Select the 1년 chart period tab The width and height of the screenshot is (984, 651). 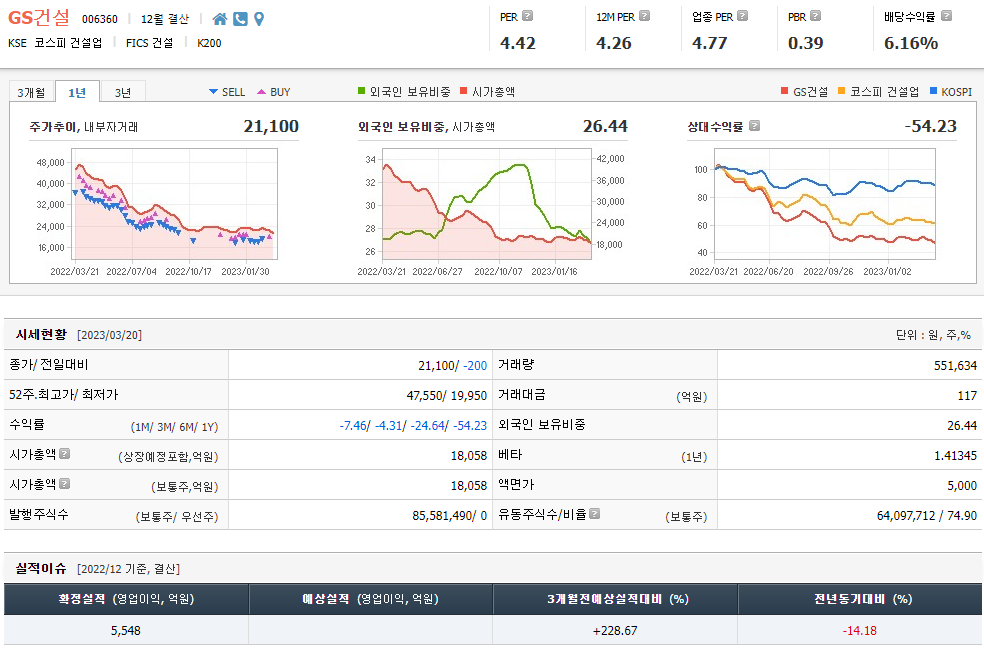(77, 92)
